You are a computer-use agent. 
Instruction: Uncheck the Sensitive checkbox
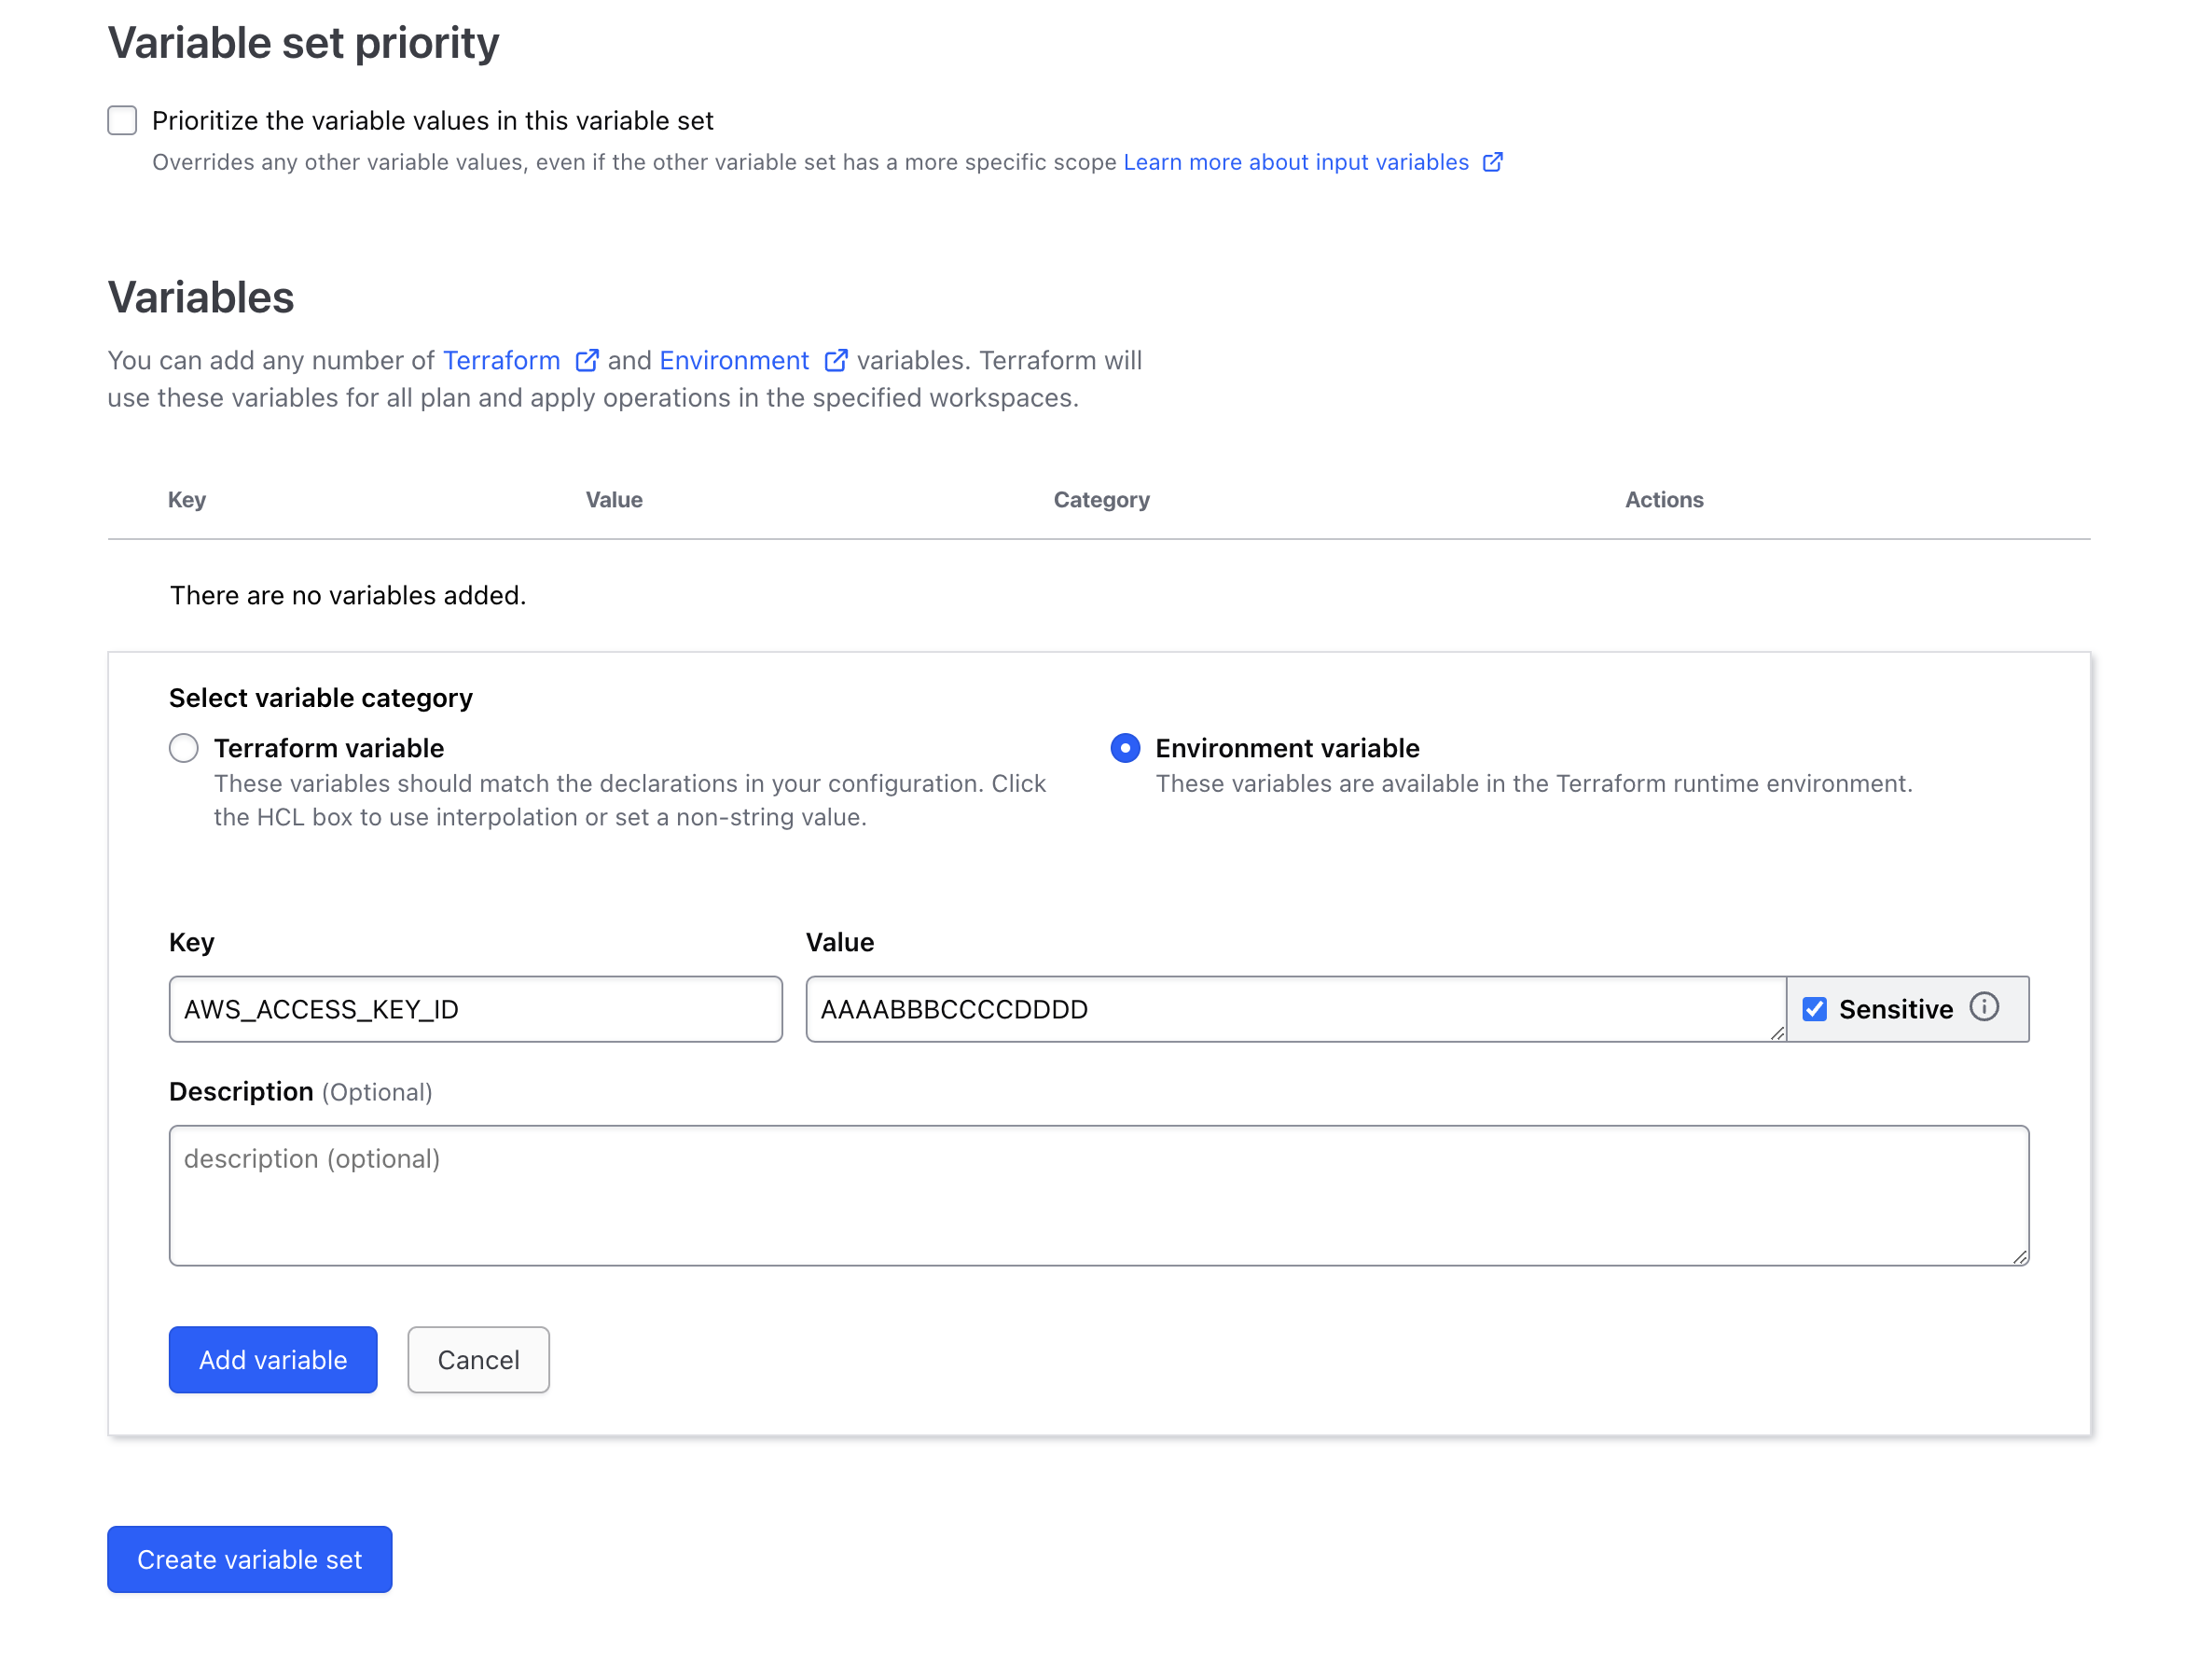pos(1814,1009)
